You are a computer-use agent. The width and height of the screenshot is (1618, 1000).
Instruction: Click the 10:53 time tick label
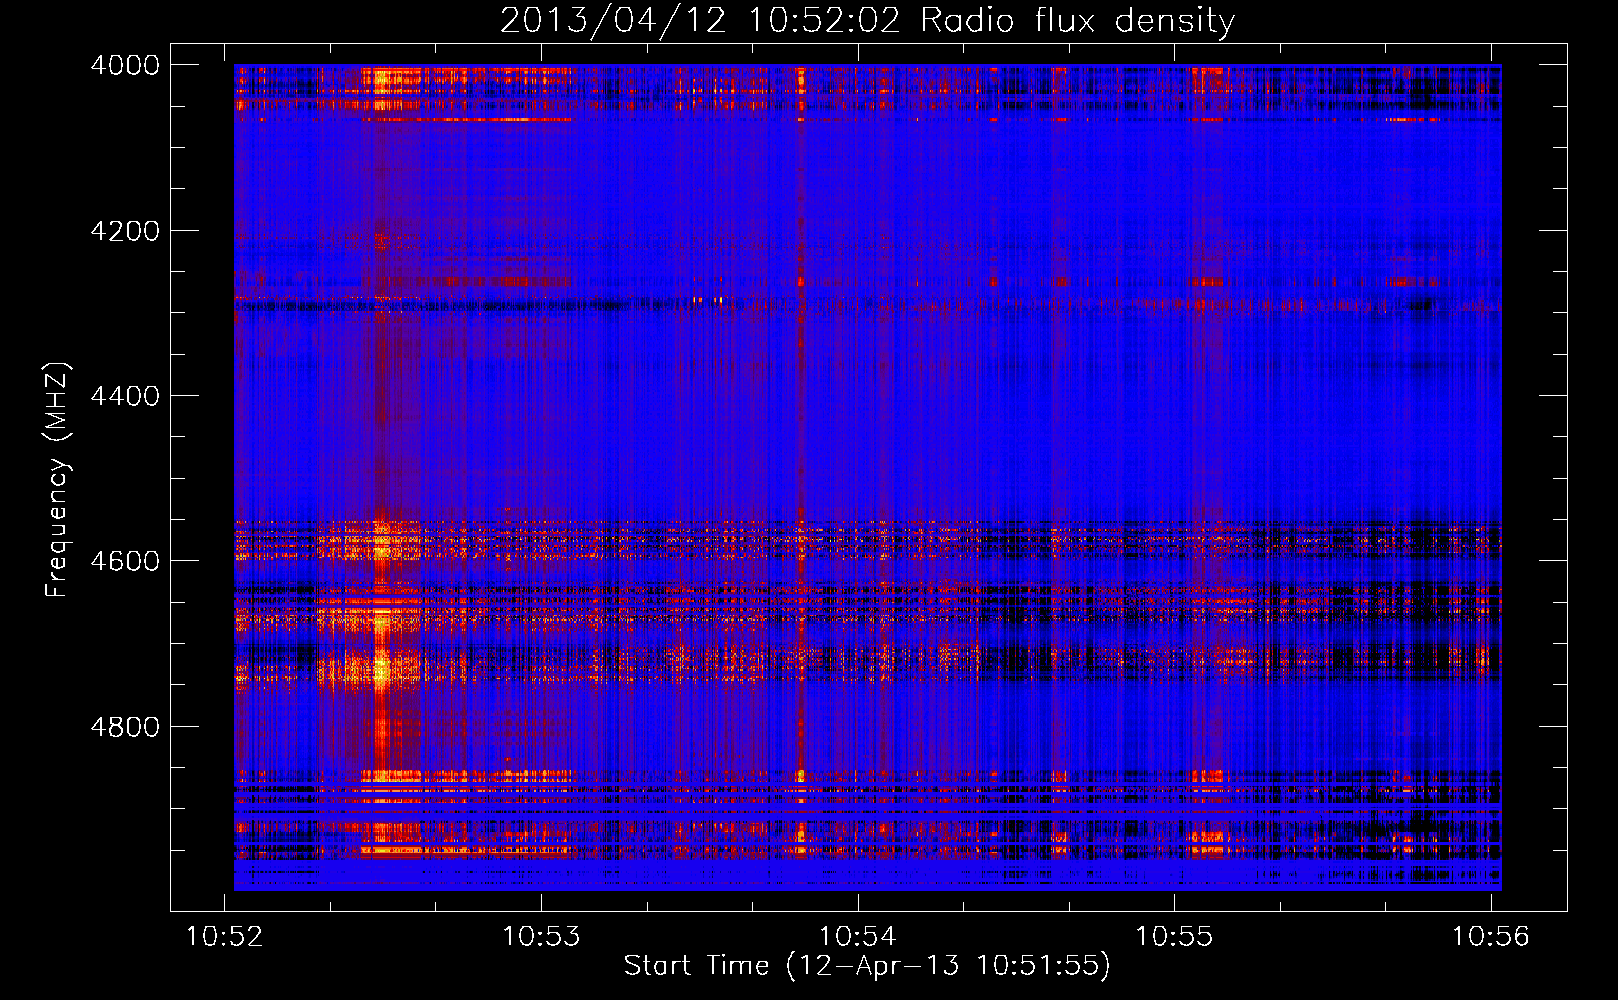541,937
